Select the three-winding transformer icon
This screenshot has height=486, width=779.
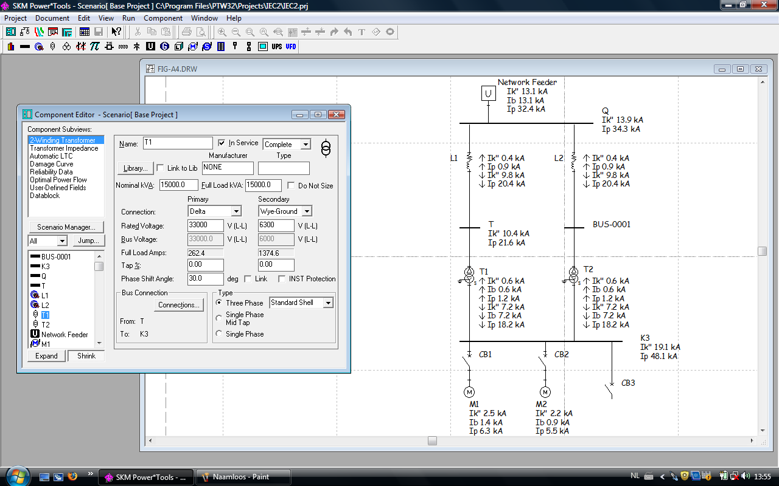(x=67, y=47)
